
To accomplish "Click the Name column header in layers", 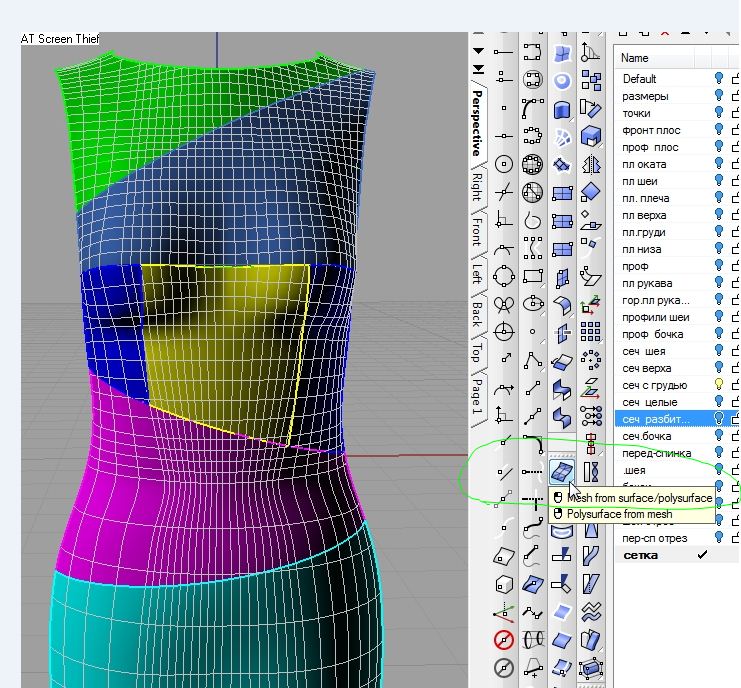I will (x=636, y=58).
